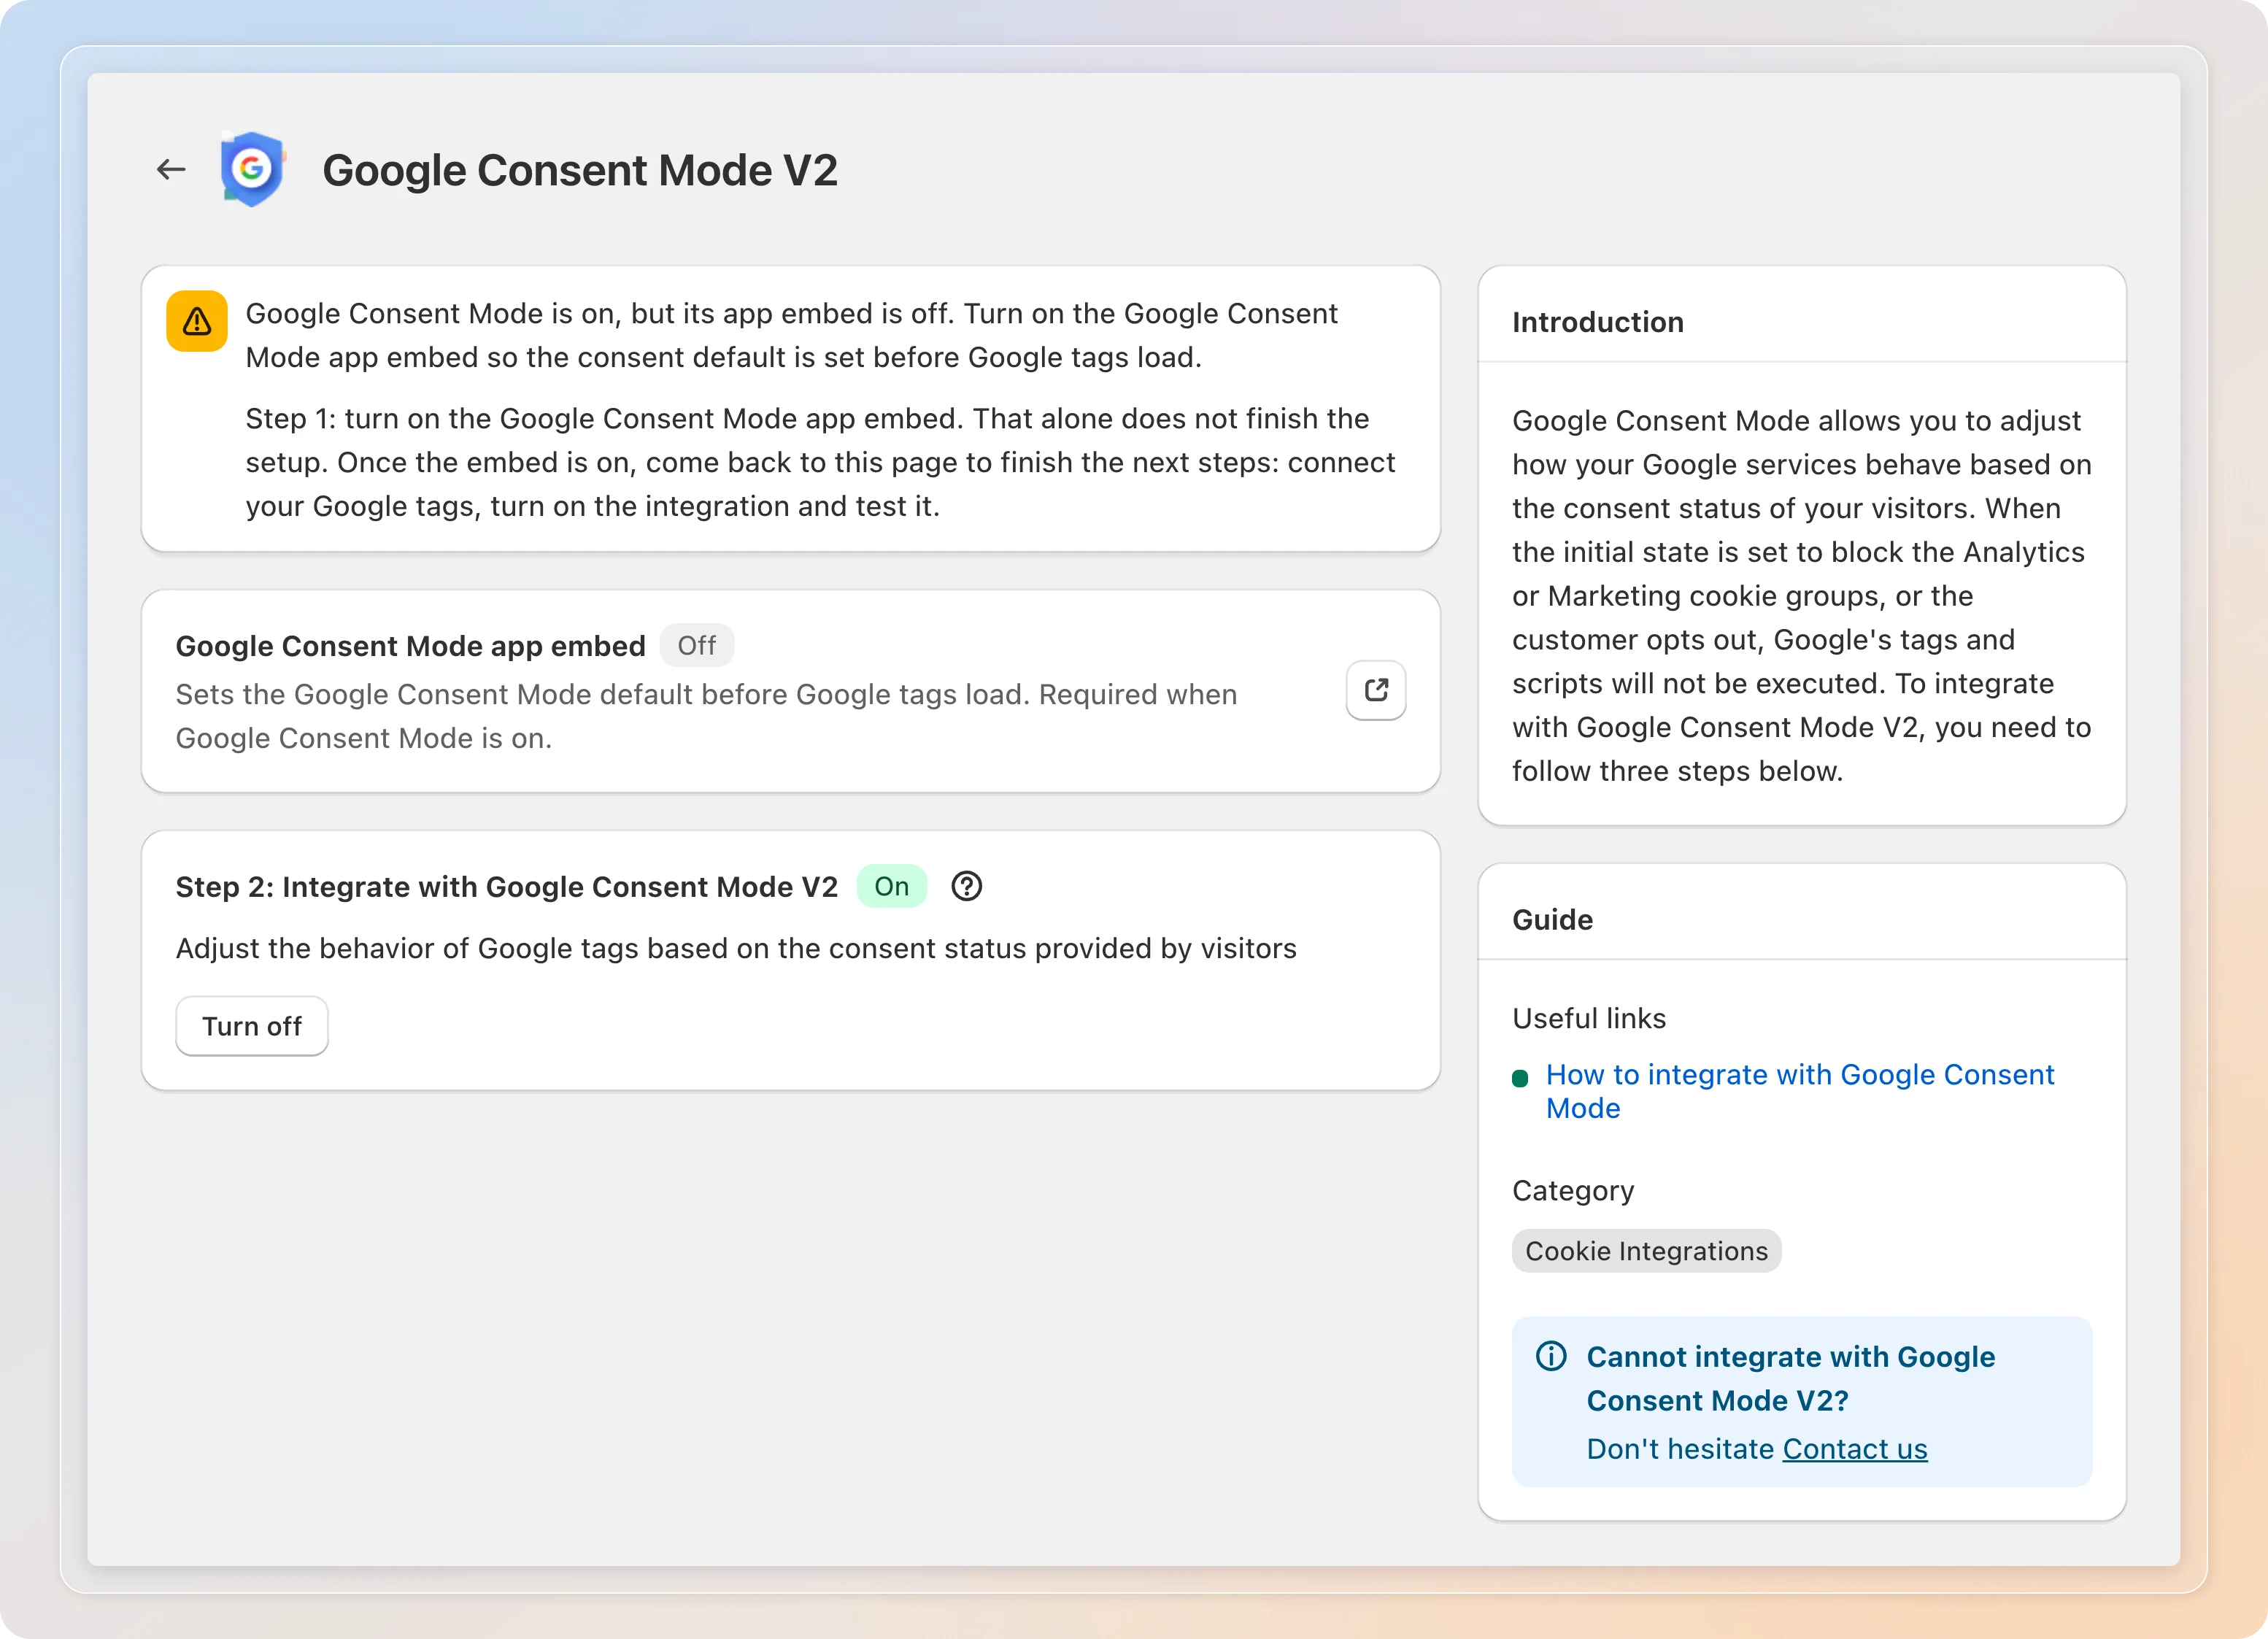Image resolution: width=2268 pixels, height=1639 pixels.
Task: Click the green bullet beside useful link
Action: click(x=1520, y=1078)
